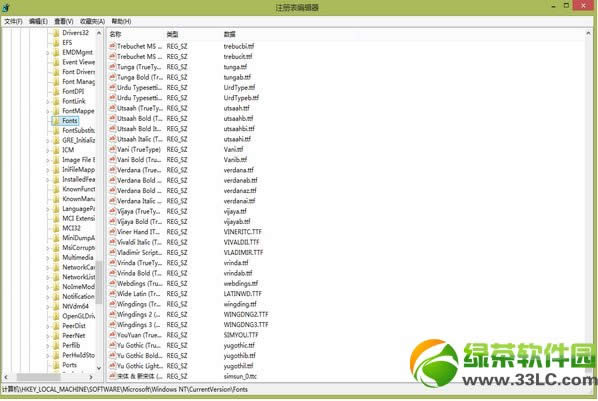This screenshot has height=401, width=598.
Task: Expand the GRE_Initialize key node
Action: pyautogui.click(x=48, y=140)
